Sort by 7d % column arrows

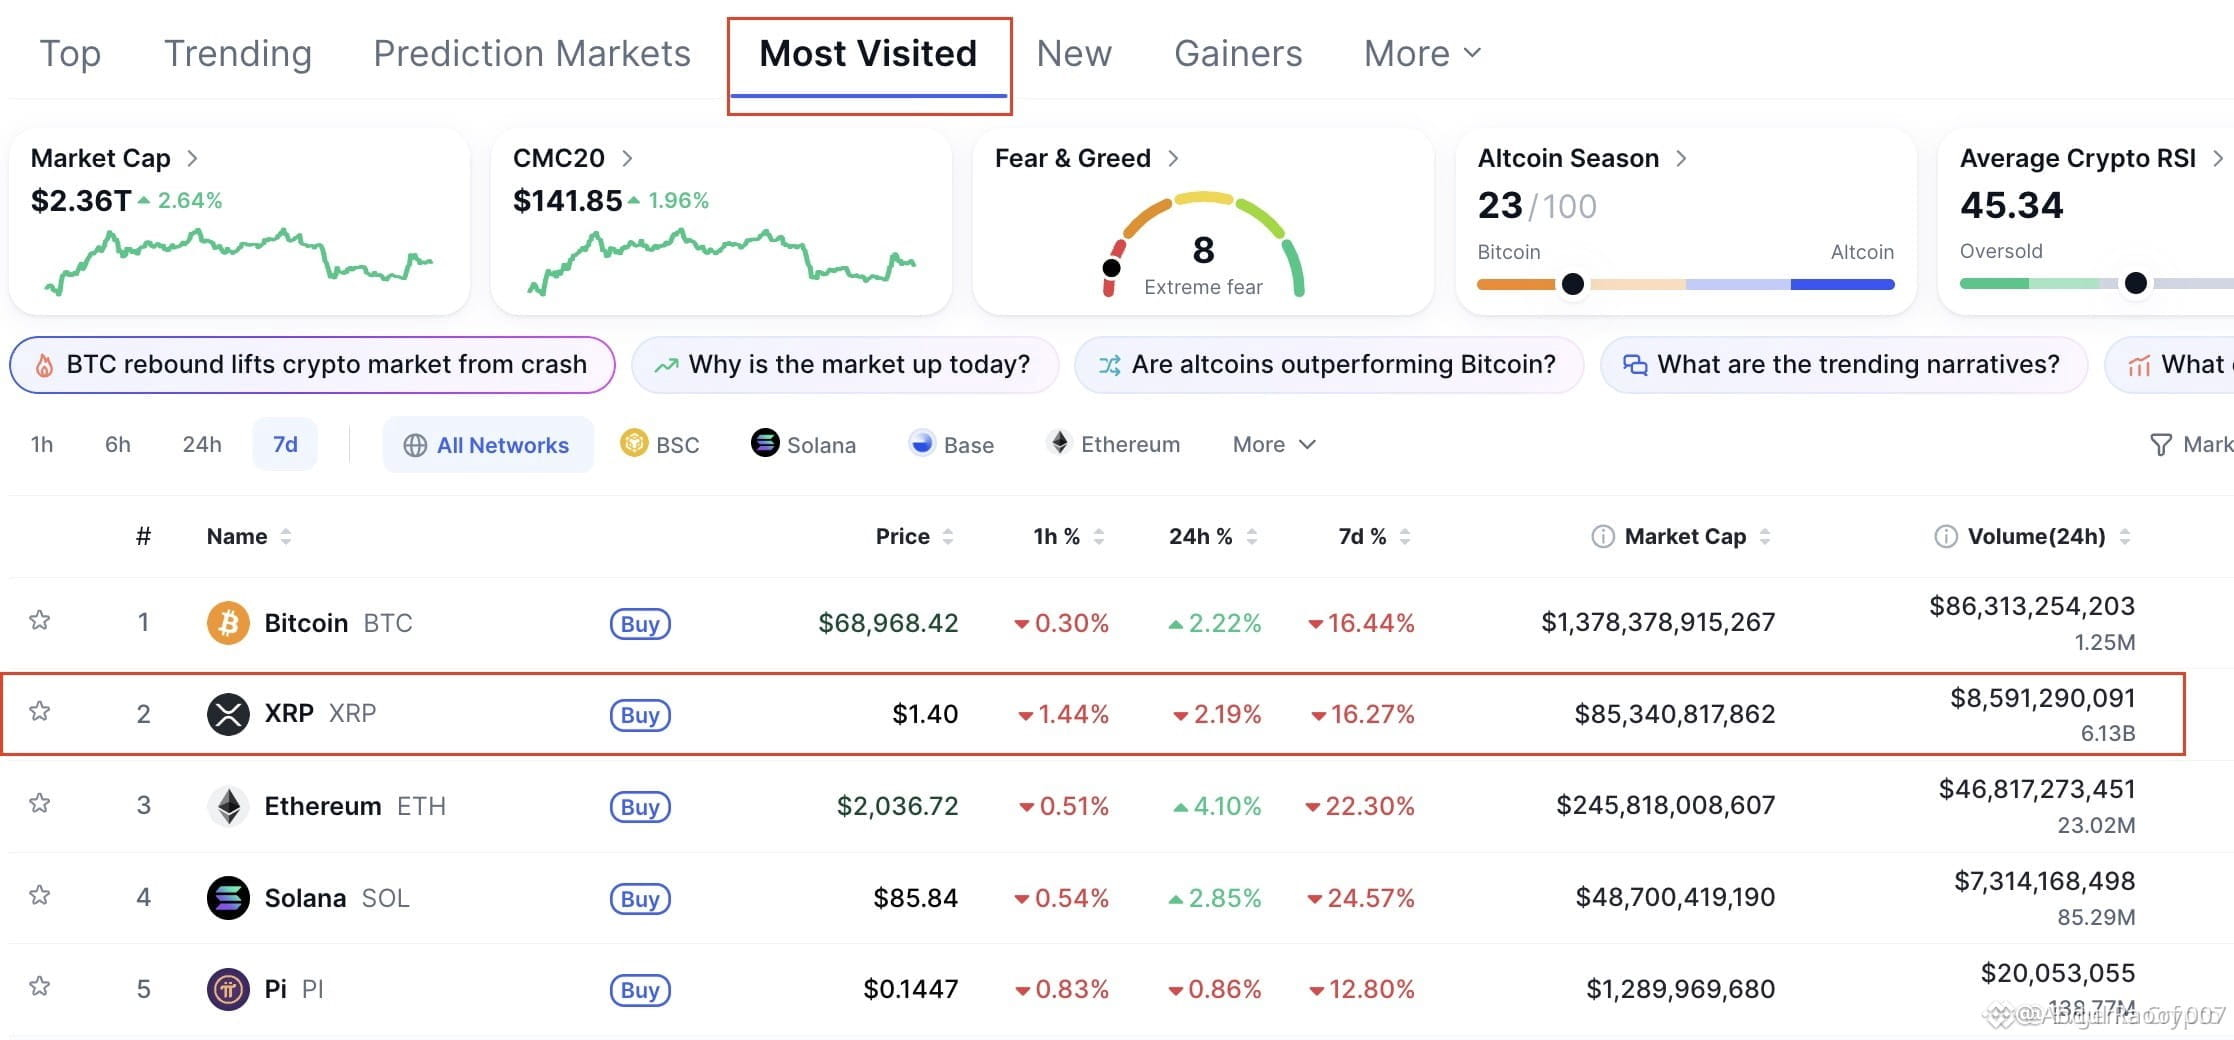[1405, 537]
